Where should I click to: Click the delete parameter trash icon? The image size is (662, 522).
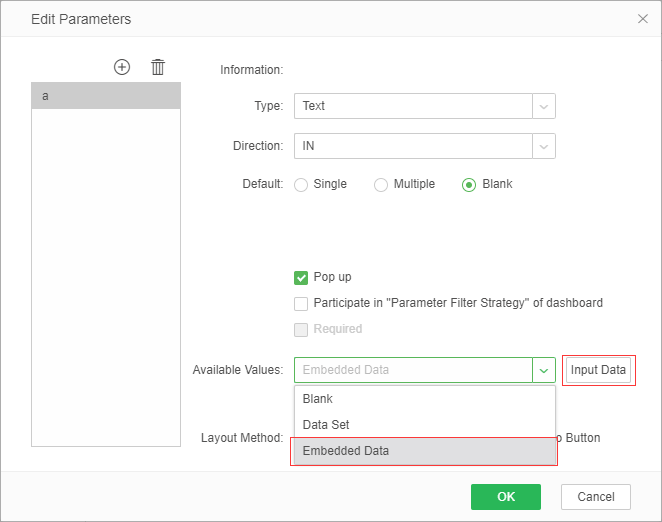[x=158, y=67]
